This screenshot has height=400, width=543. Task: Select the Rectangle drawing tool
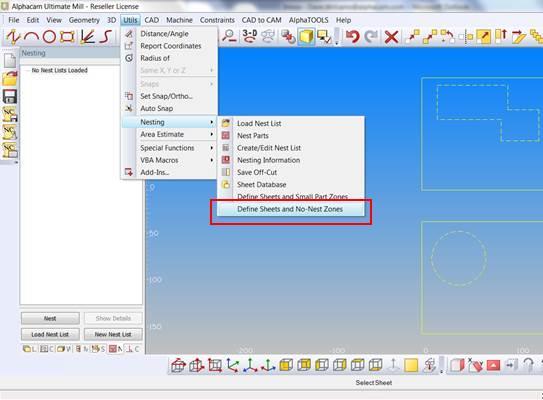[67, 36]
